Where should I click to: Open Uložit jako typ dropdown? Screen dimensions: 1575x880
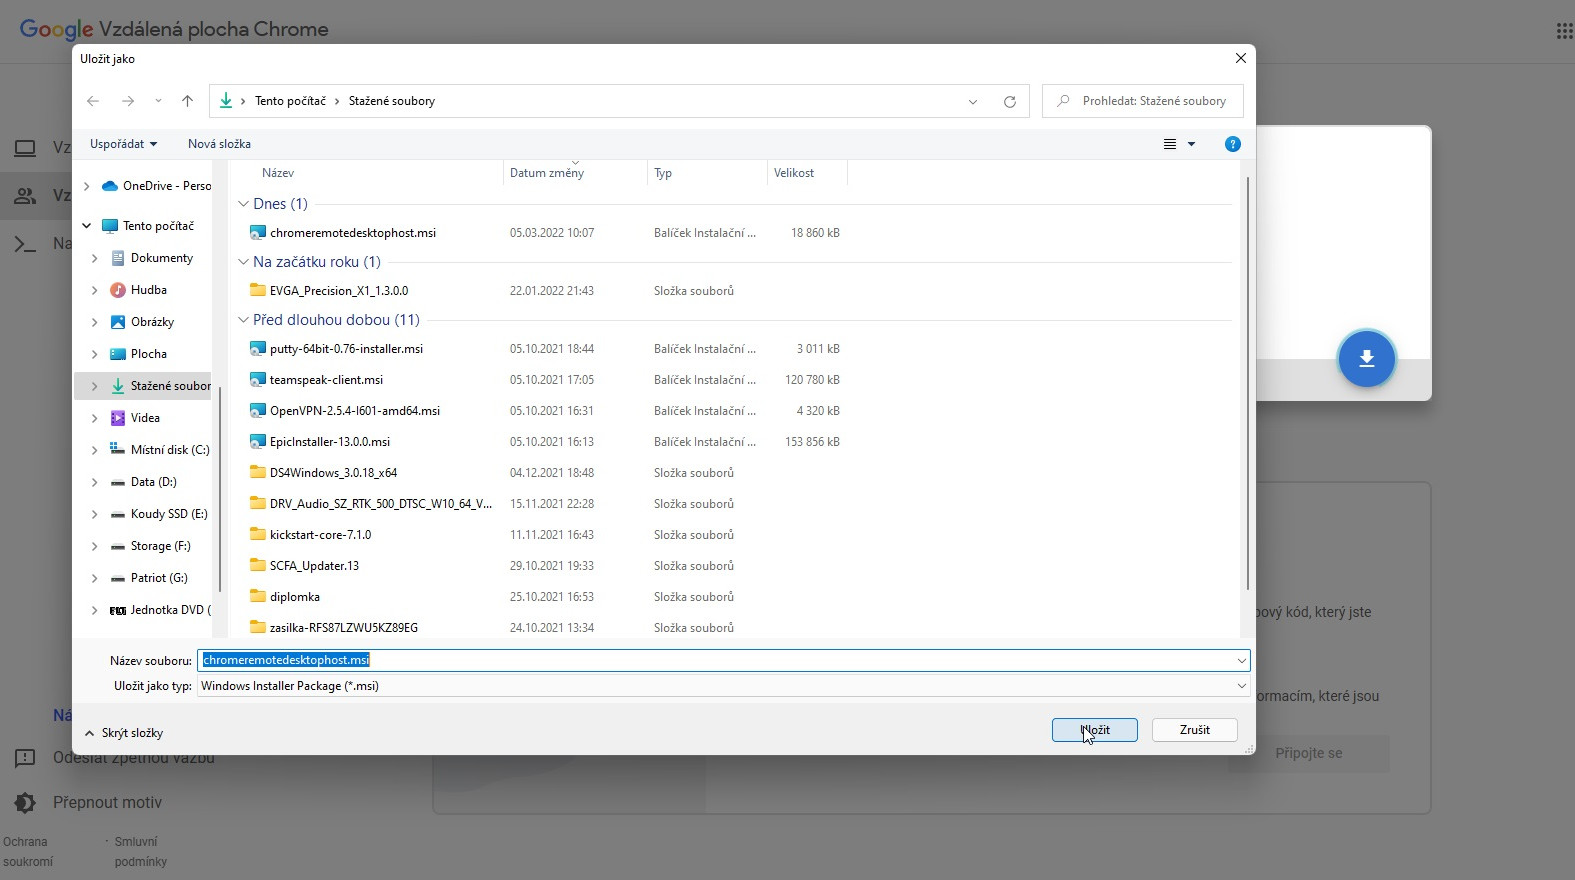point(1242,686)
